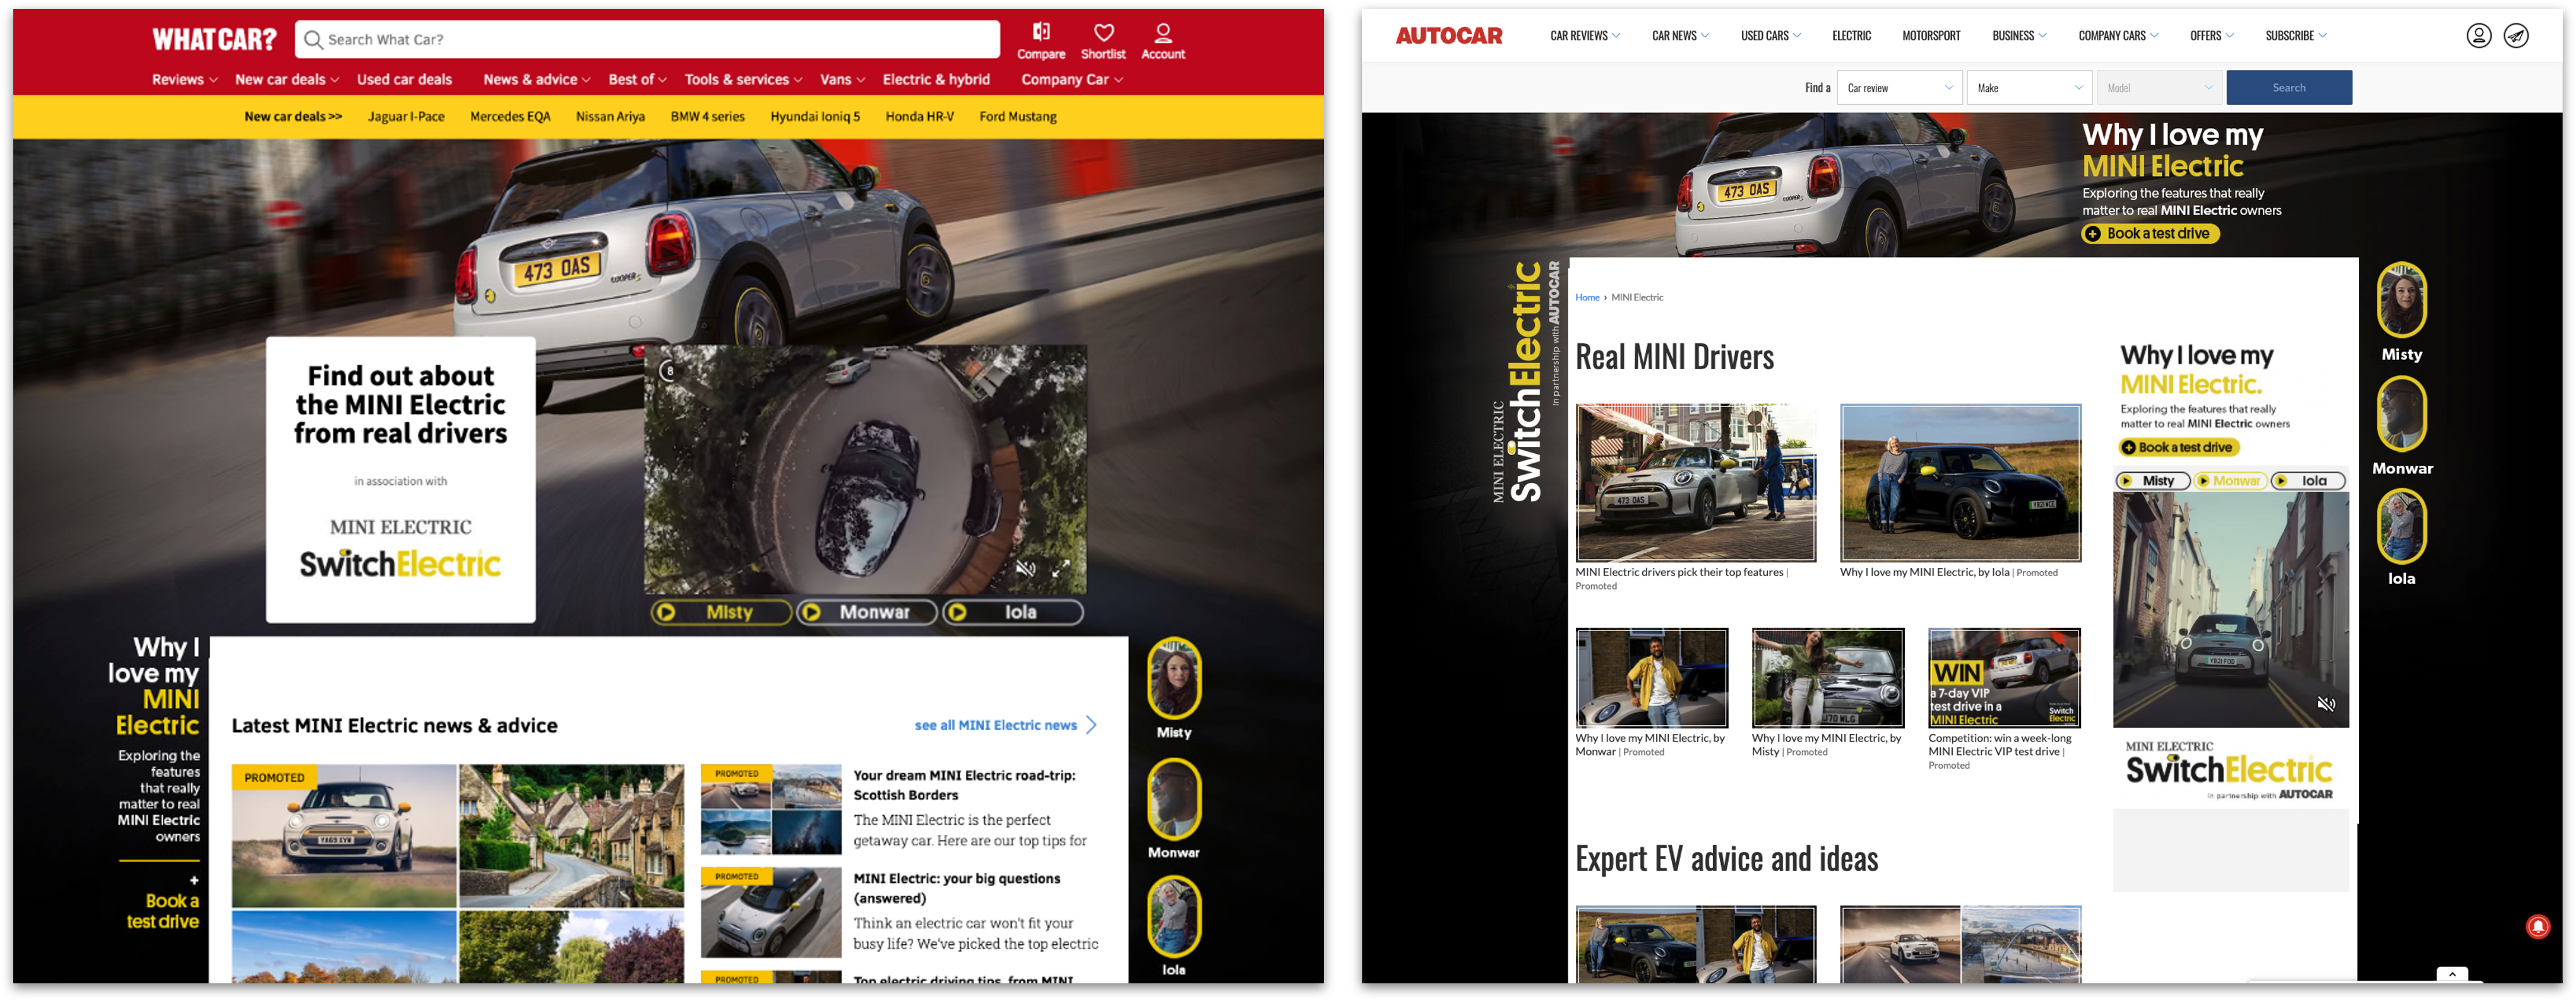Image resolution: width=2576 pixels, height=1001 pixels.
Task: Play Iola video in What Car hero
Action: click(1012, 612)
